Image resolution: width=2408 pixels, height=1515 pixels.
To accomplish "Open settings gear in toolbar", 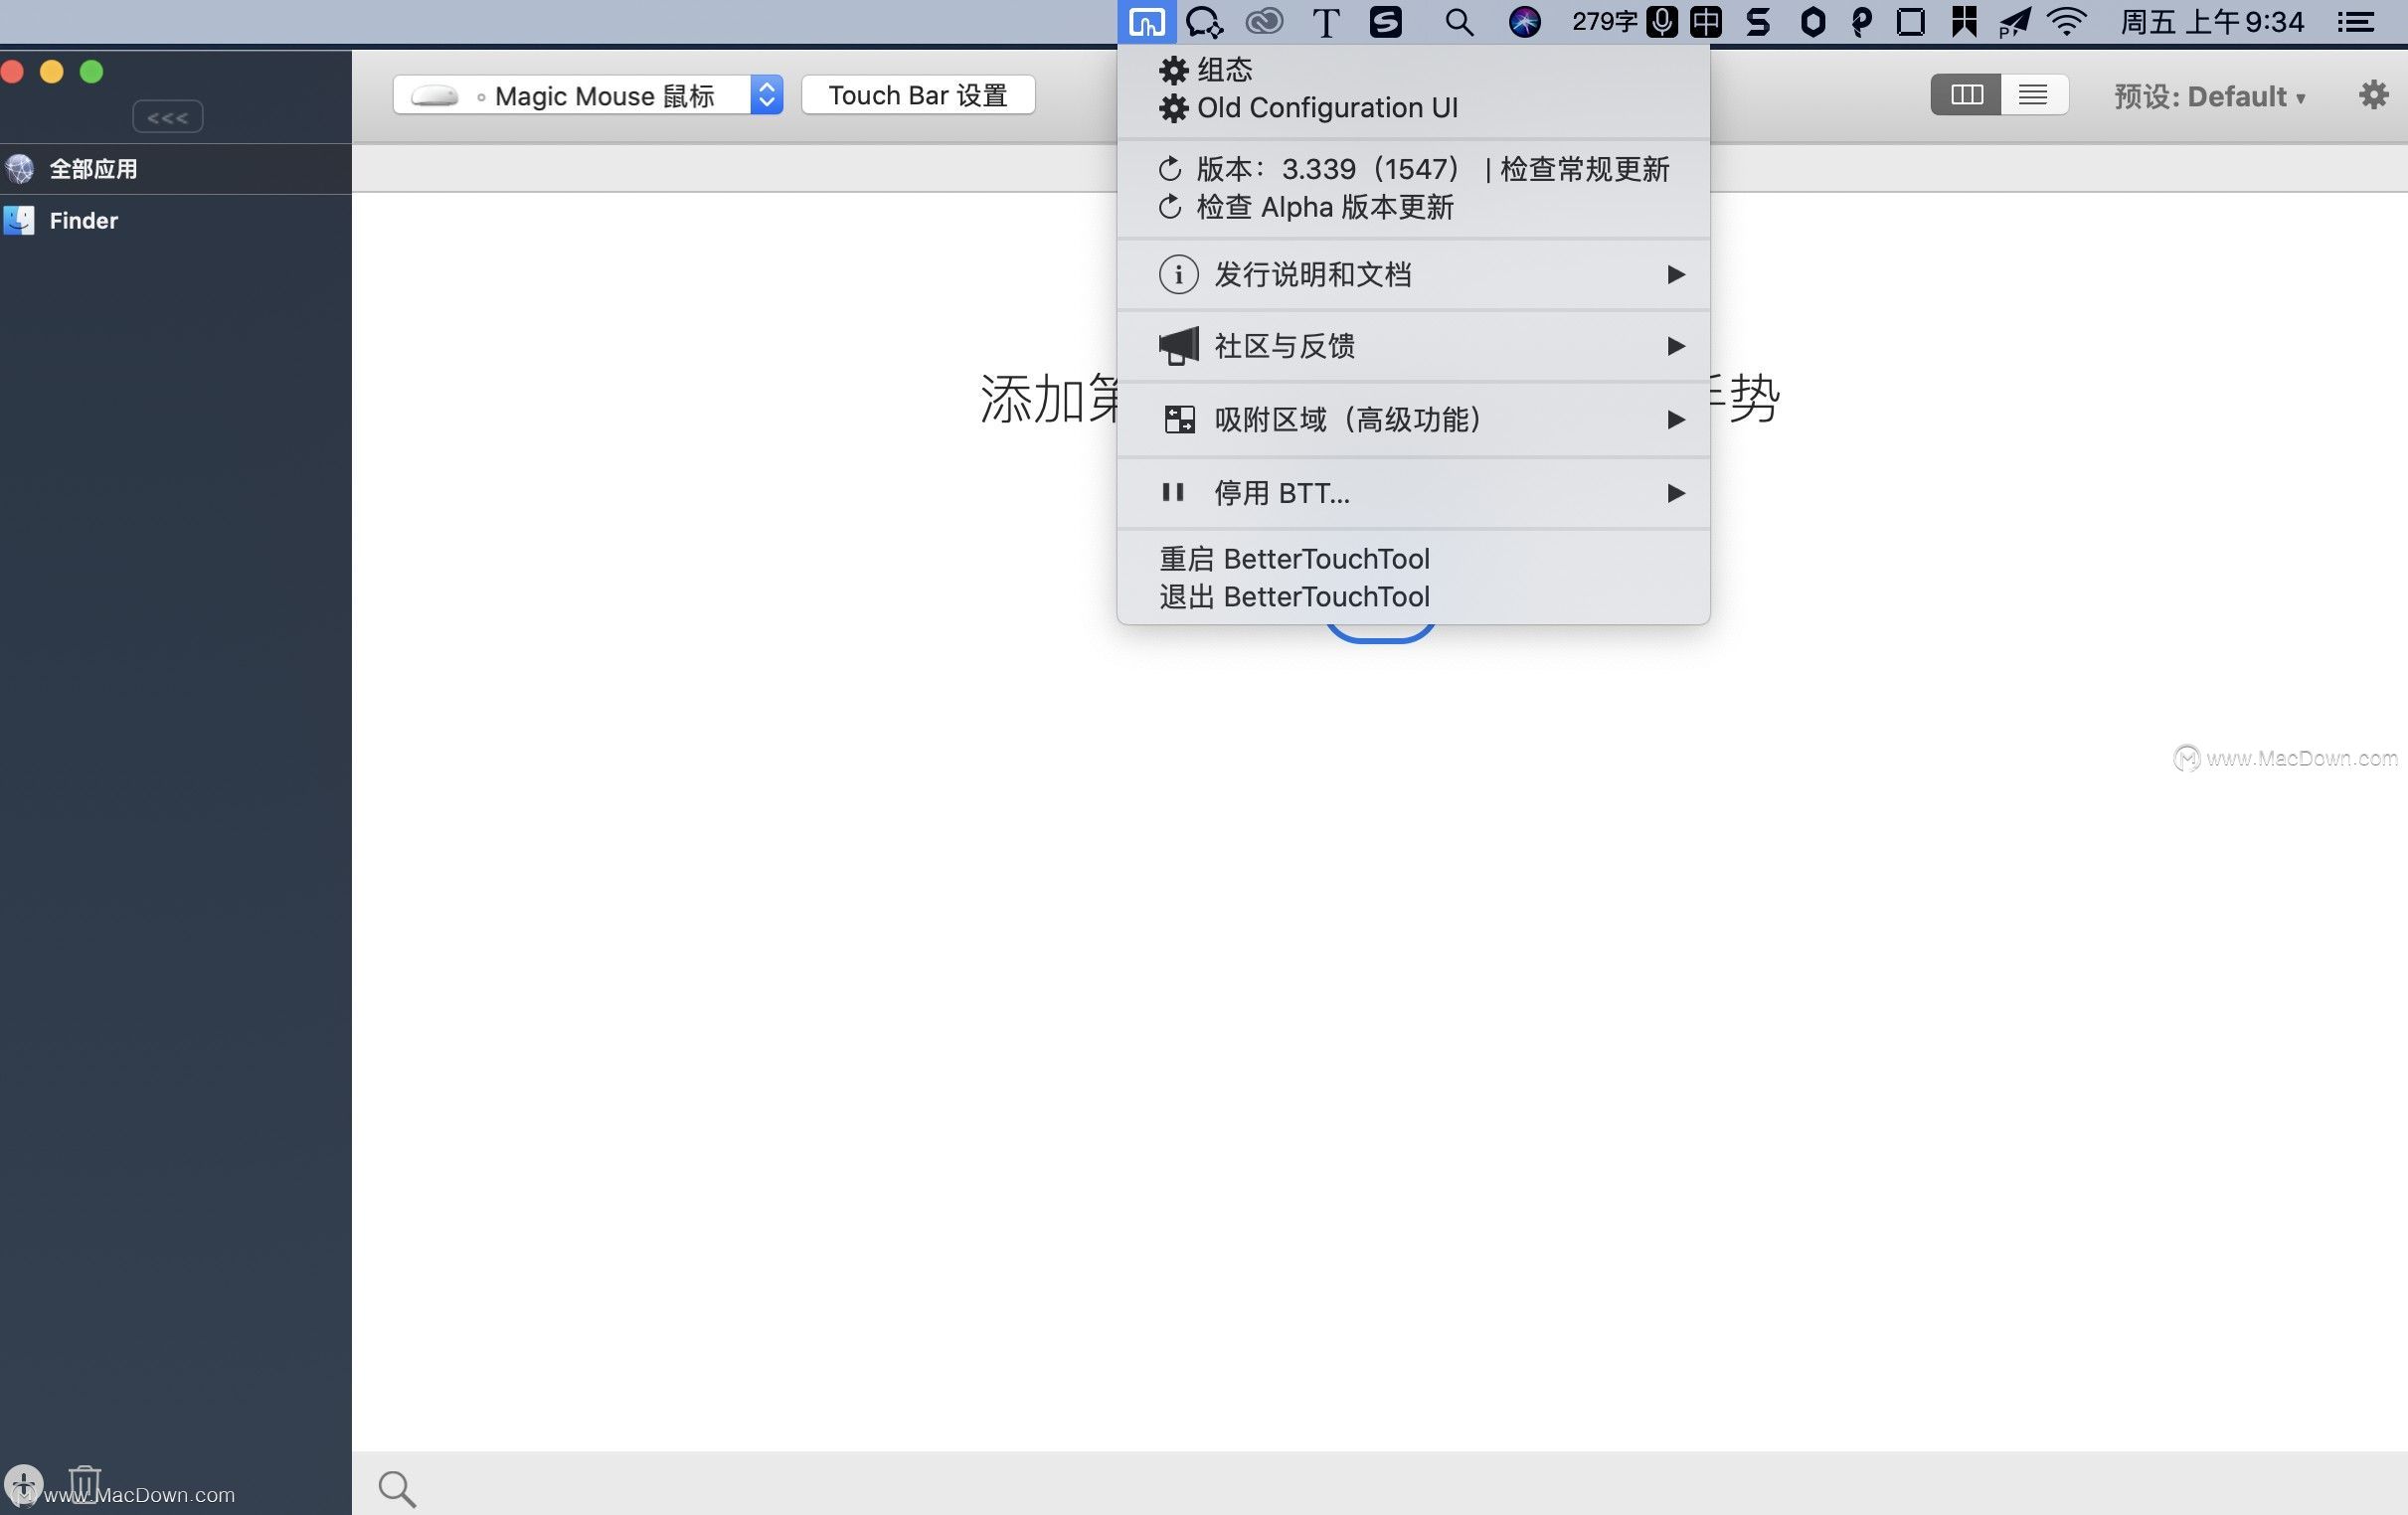I will tap(2373, 95).
